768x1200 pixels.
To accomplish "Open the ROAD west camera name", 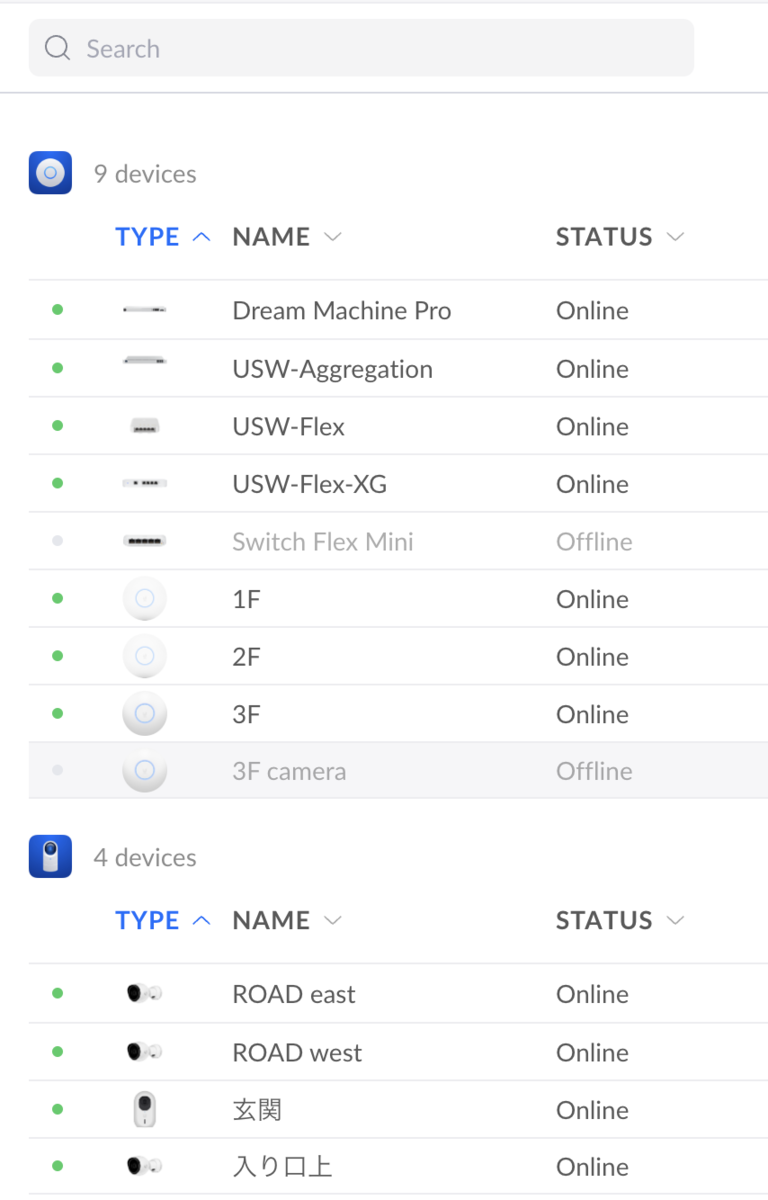I will (x=297, y=1052).
